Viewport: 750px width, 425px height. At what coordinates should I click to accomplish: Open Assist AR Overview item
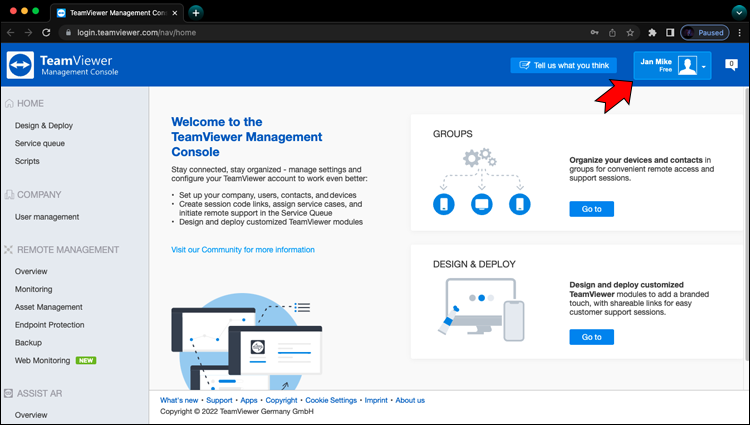(31, 415)
